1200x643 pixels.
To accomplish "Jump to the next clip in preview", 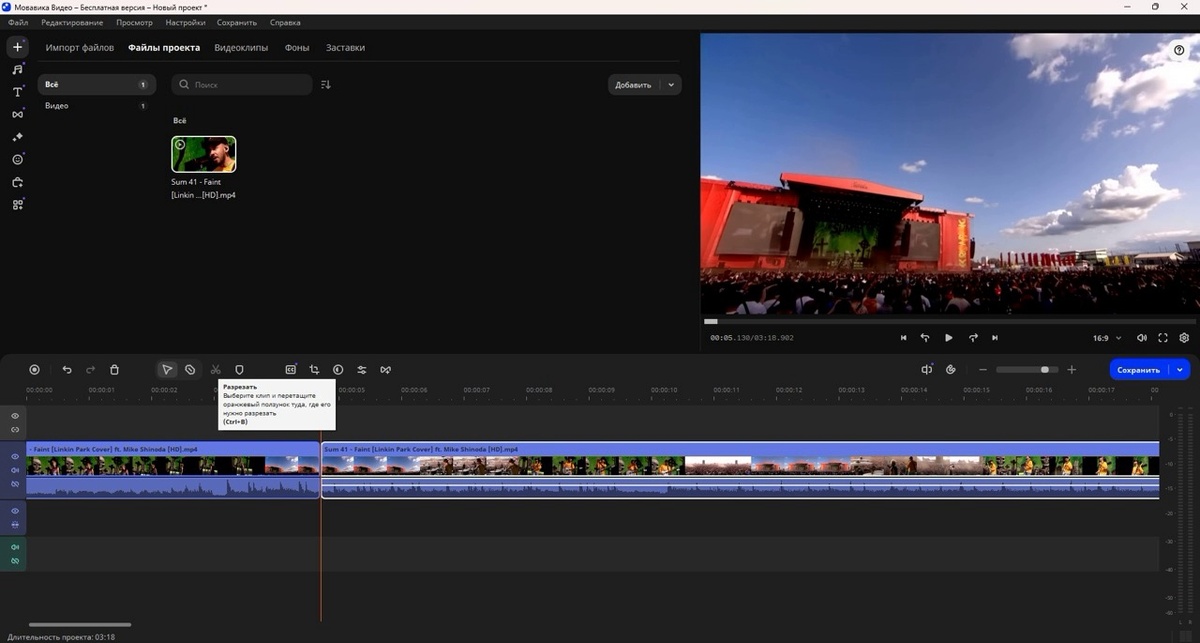I will (995, 338).
